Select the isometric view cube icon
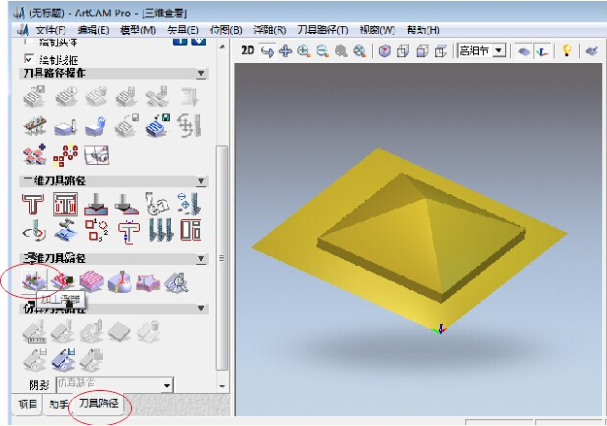This screenshot has width=607, height=426. [384, 51]
